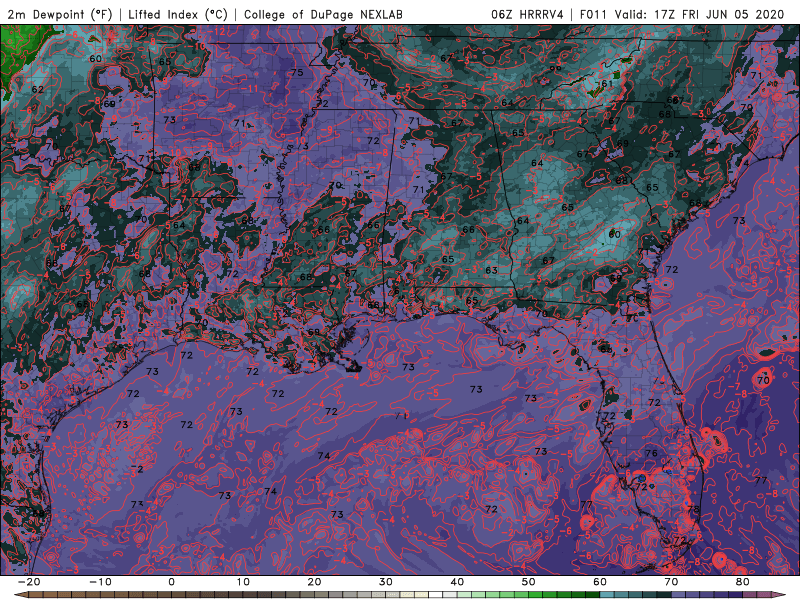800x600 pixels.
Task: Click the 10 label on the color scale
Action: (243, 582)
